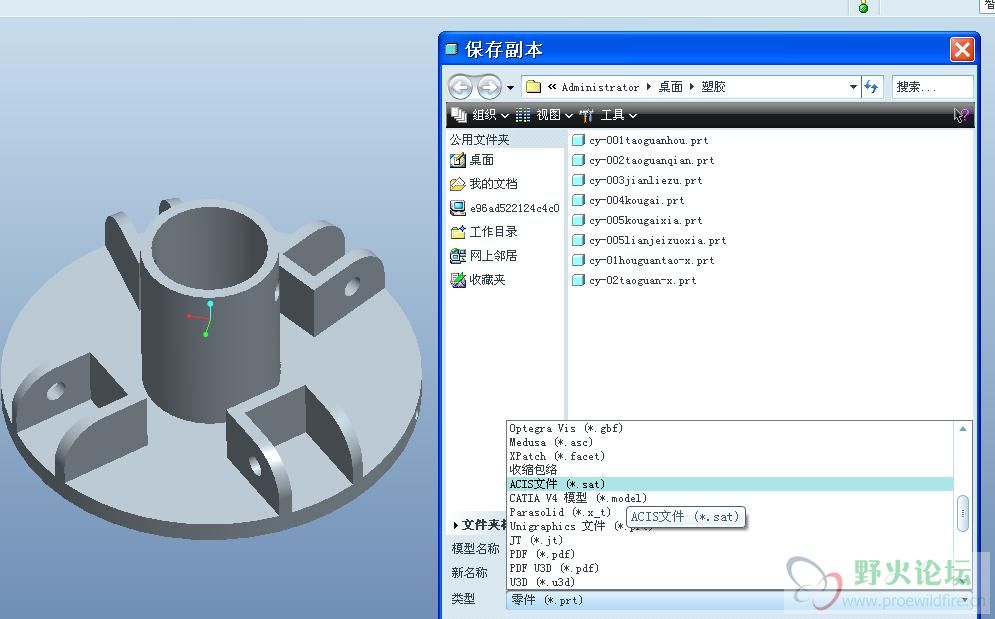Grab the type list scrollbar thumb
995x619 pixels.
click(x=963, y=513)
